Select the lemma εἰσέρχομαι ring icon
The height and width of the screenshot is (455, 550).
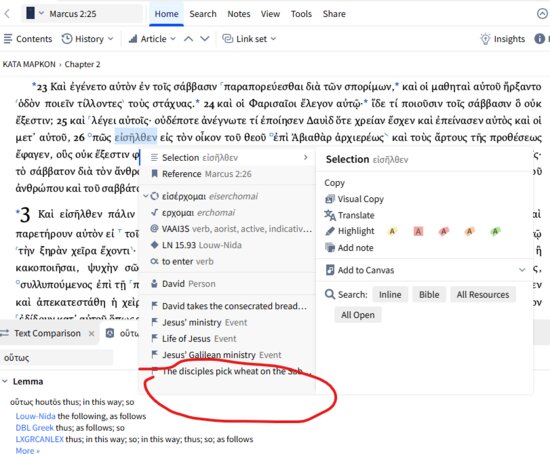154,196
